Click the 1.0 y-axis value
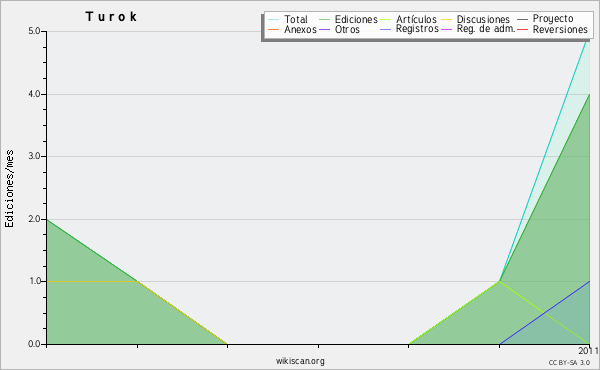 click(x=34, y=281)
